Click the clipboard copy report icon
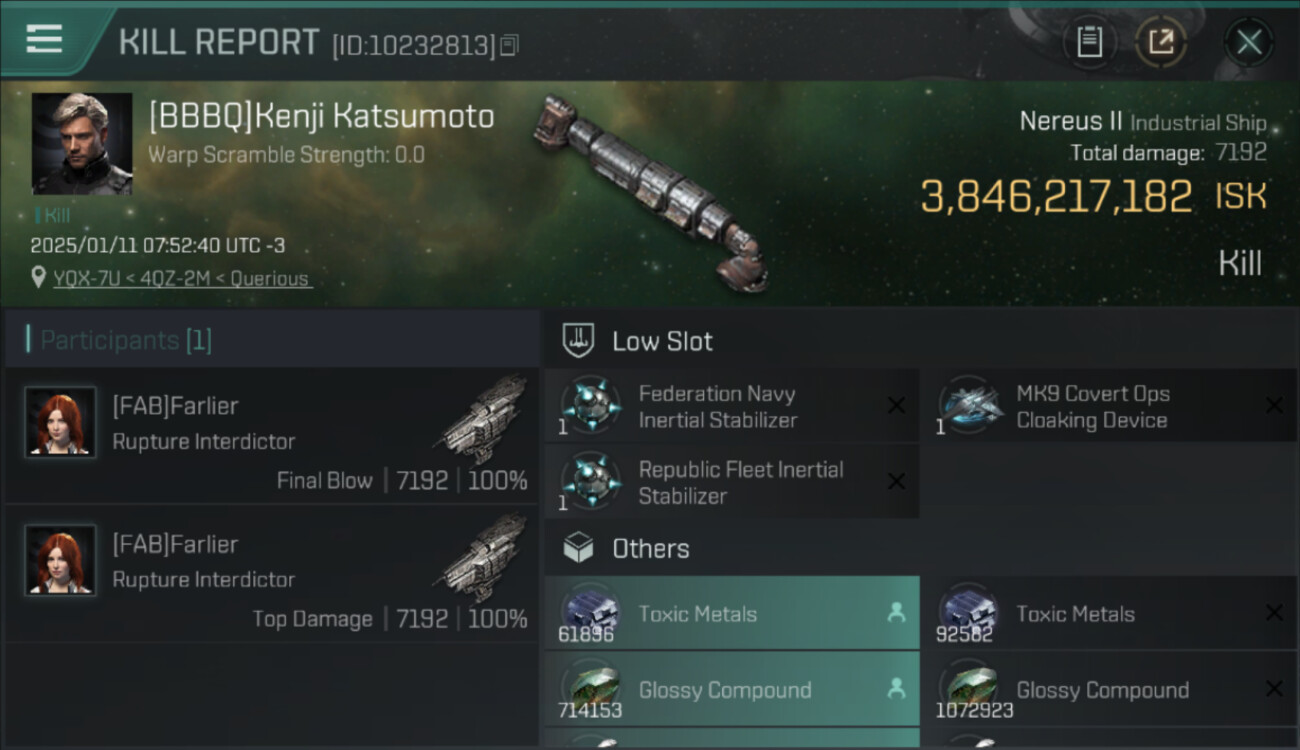Viewport: 1300px width, 750px height. coord(1089,42)
